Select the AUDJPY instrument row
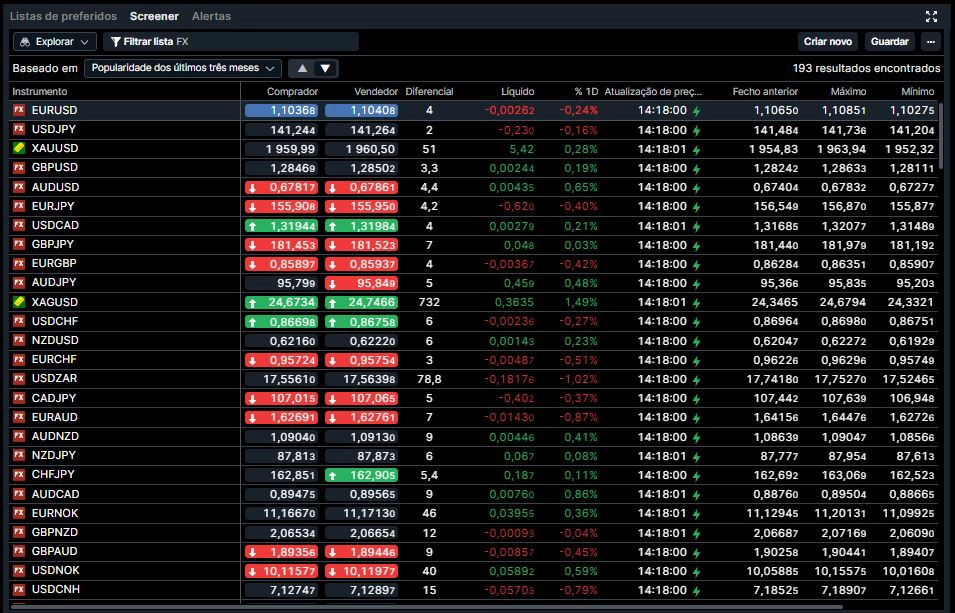The width and height of the screenshot is (955, 613). pos(475,283)
